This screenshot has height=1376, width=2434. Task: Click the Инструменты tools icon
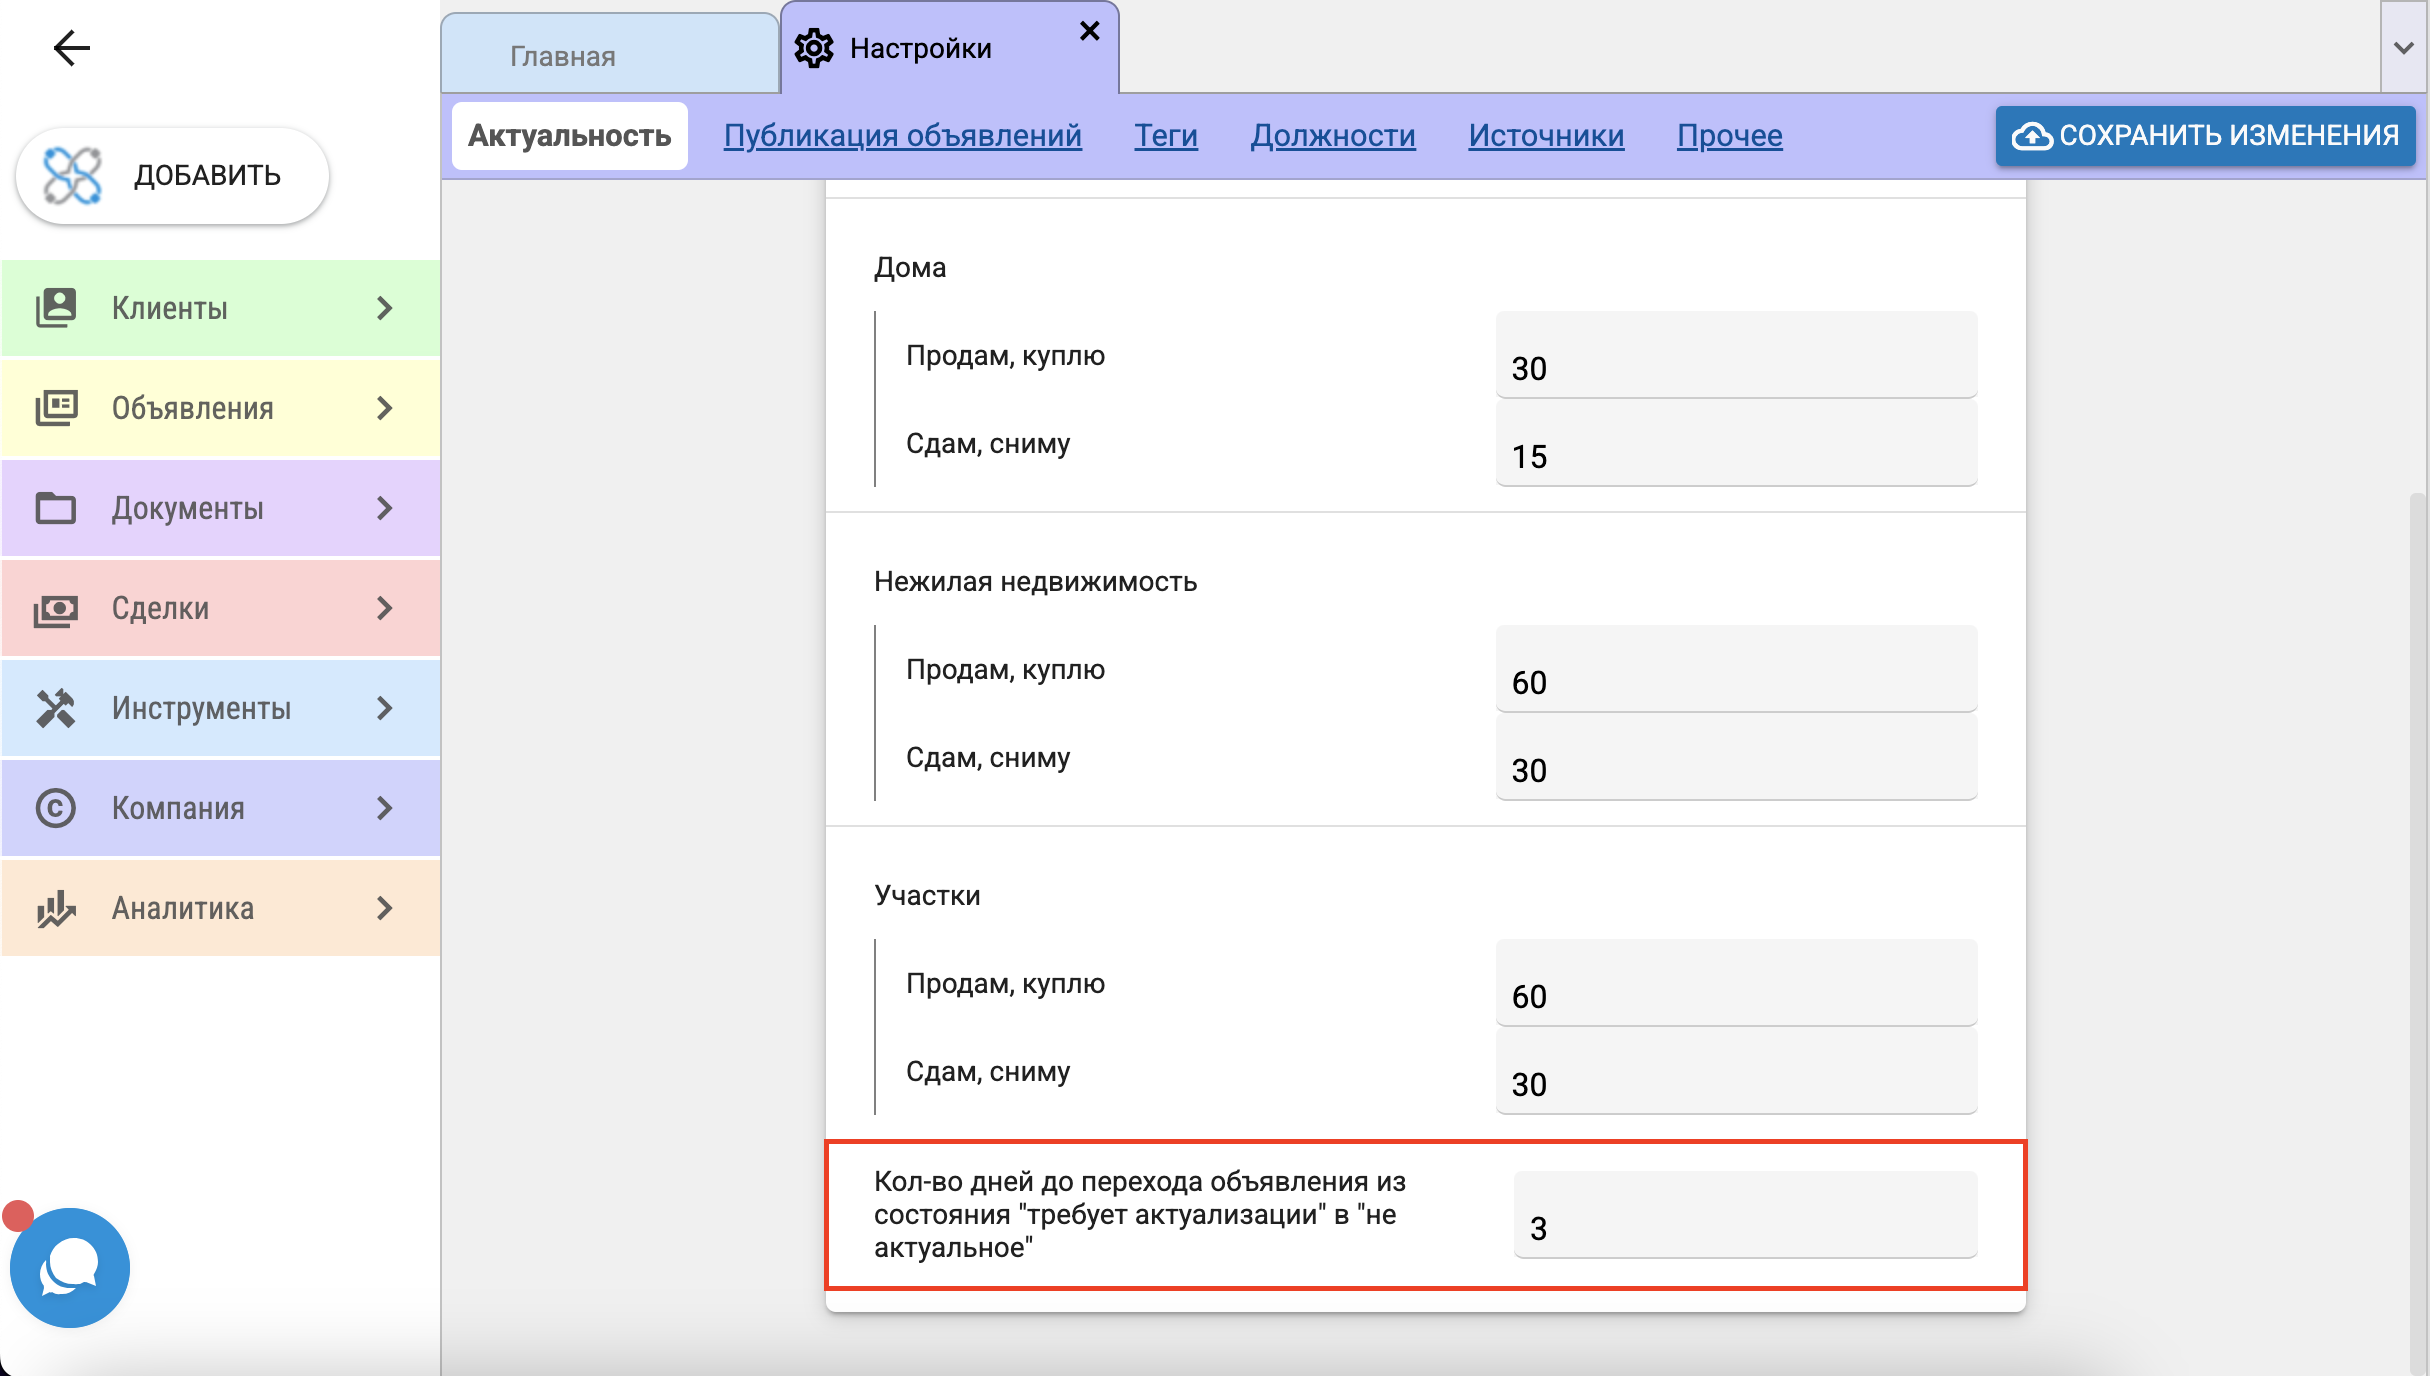56,708
